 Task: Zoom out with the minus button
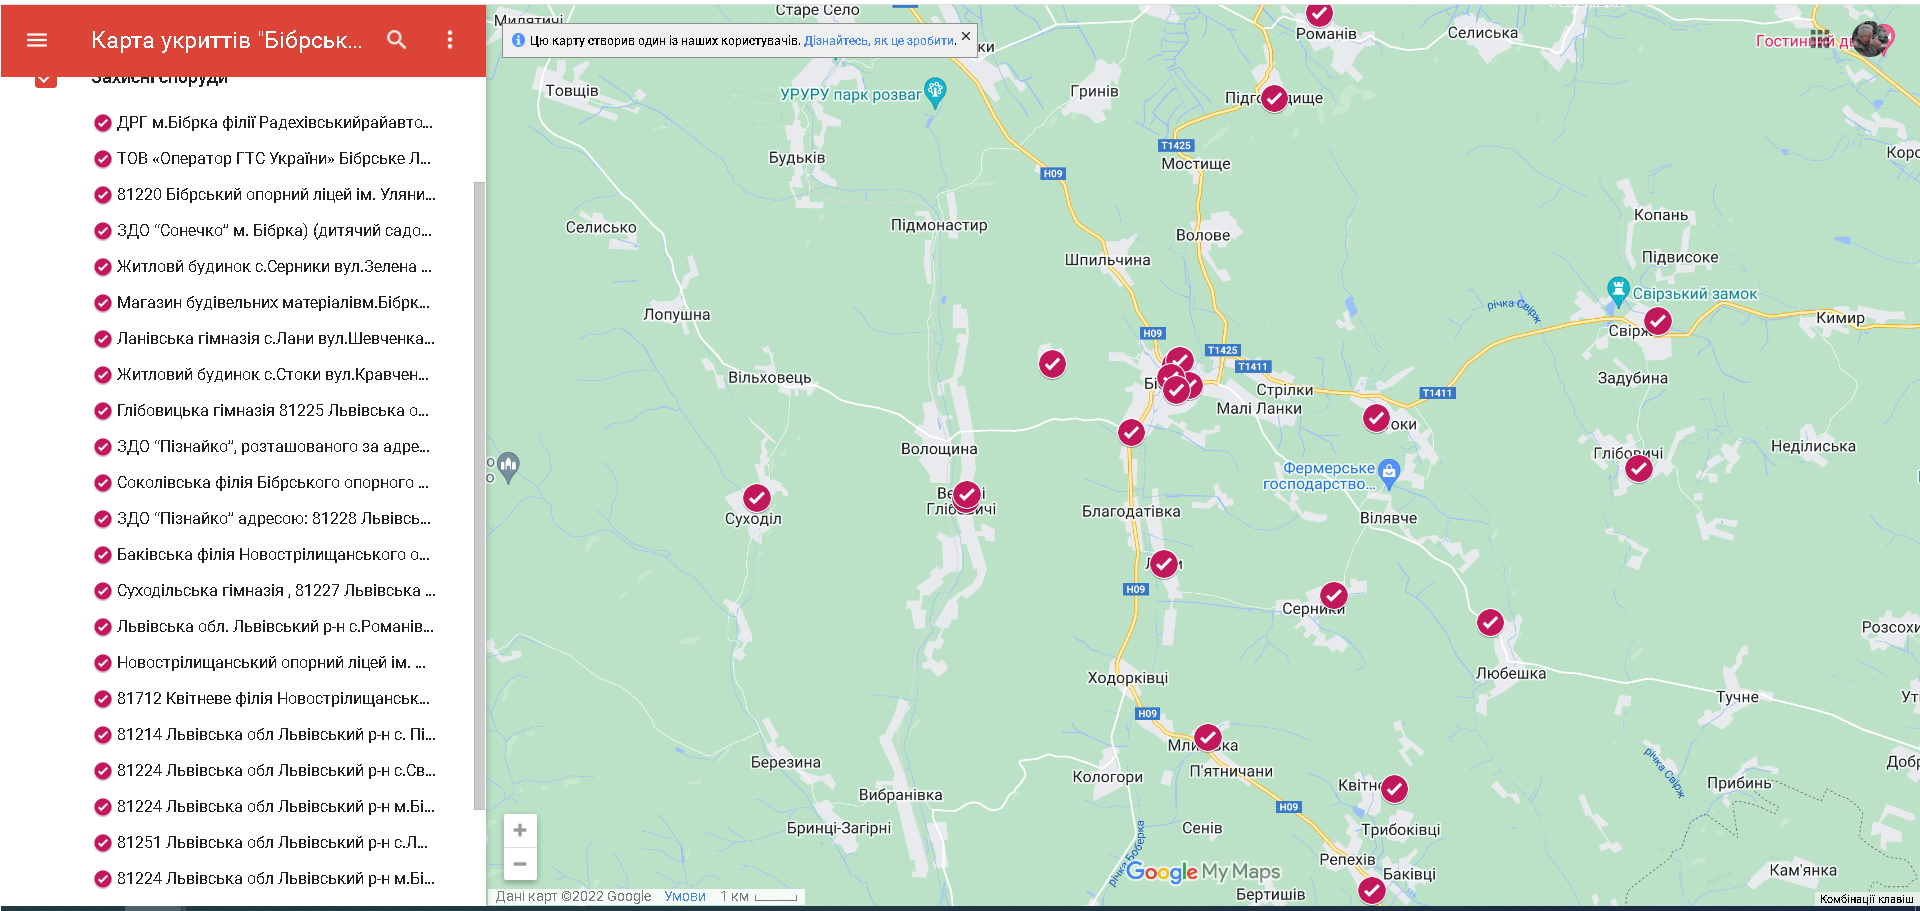coord(520,864)
